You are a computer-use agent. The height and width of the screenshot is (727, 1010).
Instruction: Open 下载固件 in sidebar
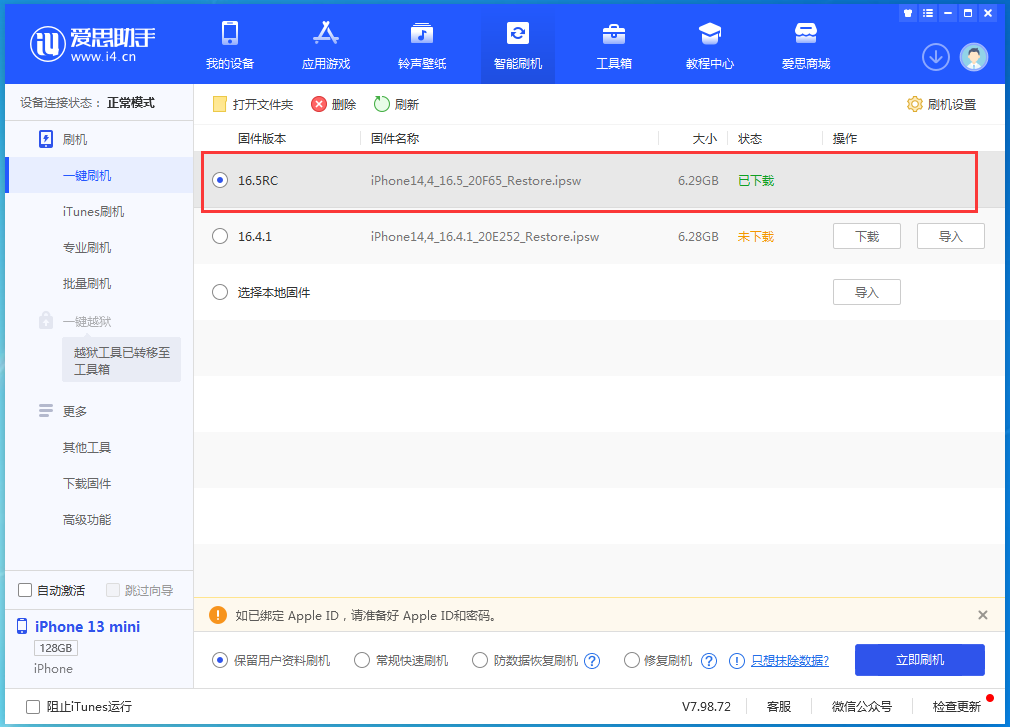click(x=87, y=483)
